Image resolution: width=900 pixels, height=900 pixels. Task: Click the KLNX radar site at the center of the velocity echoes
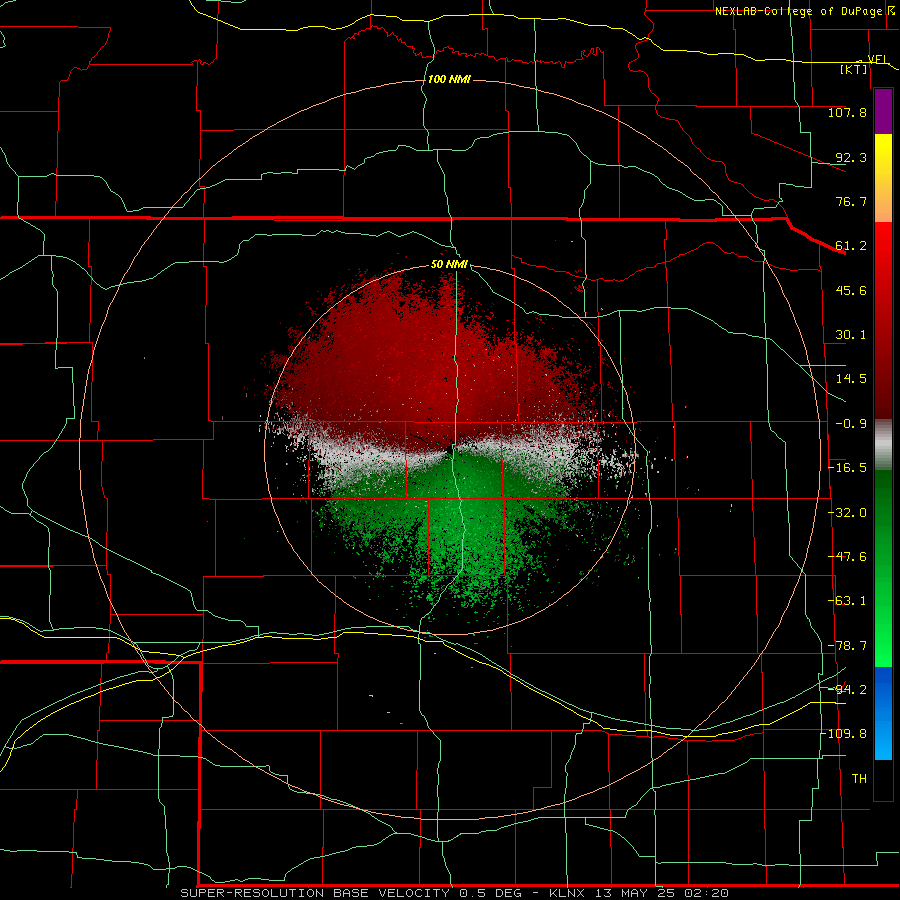coord(449,451)
